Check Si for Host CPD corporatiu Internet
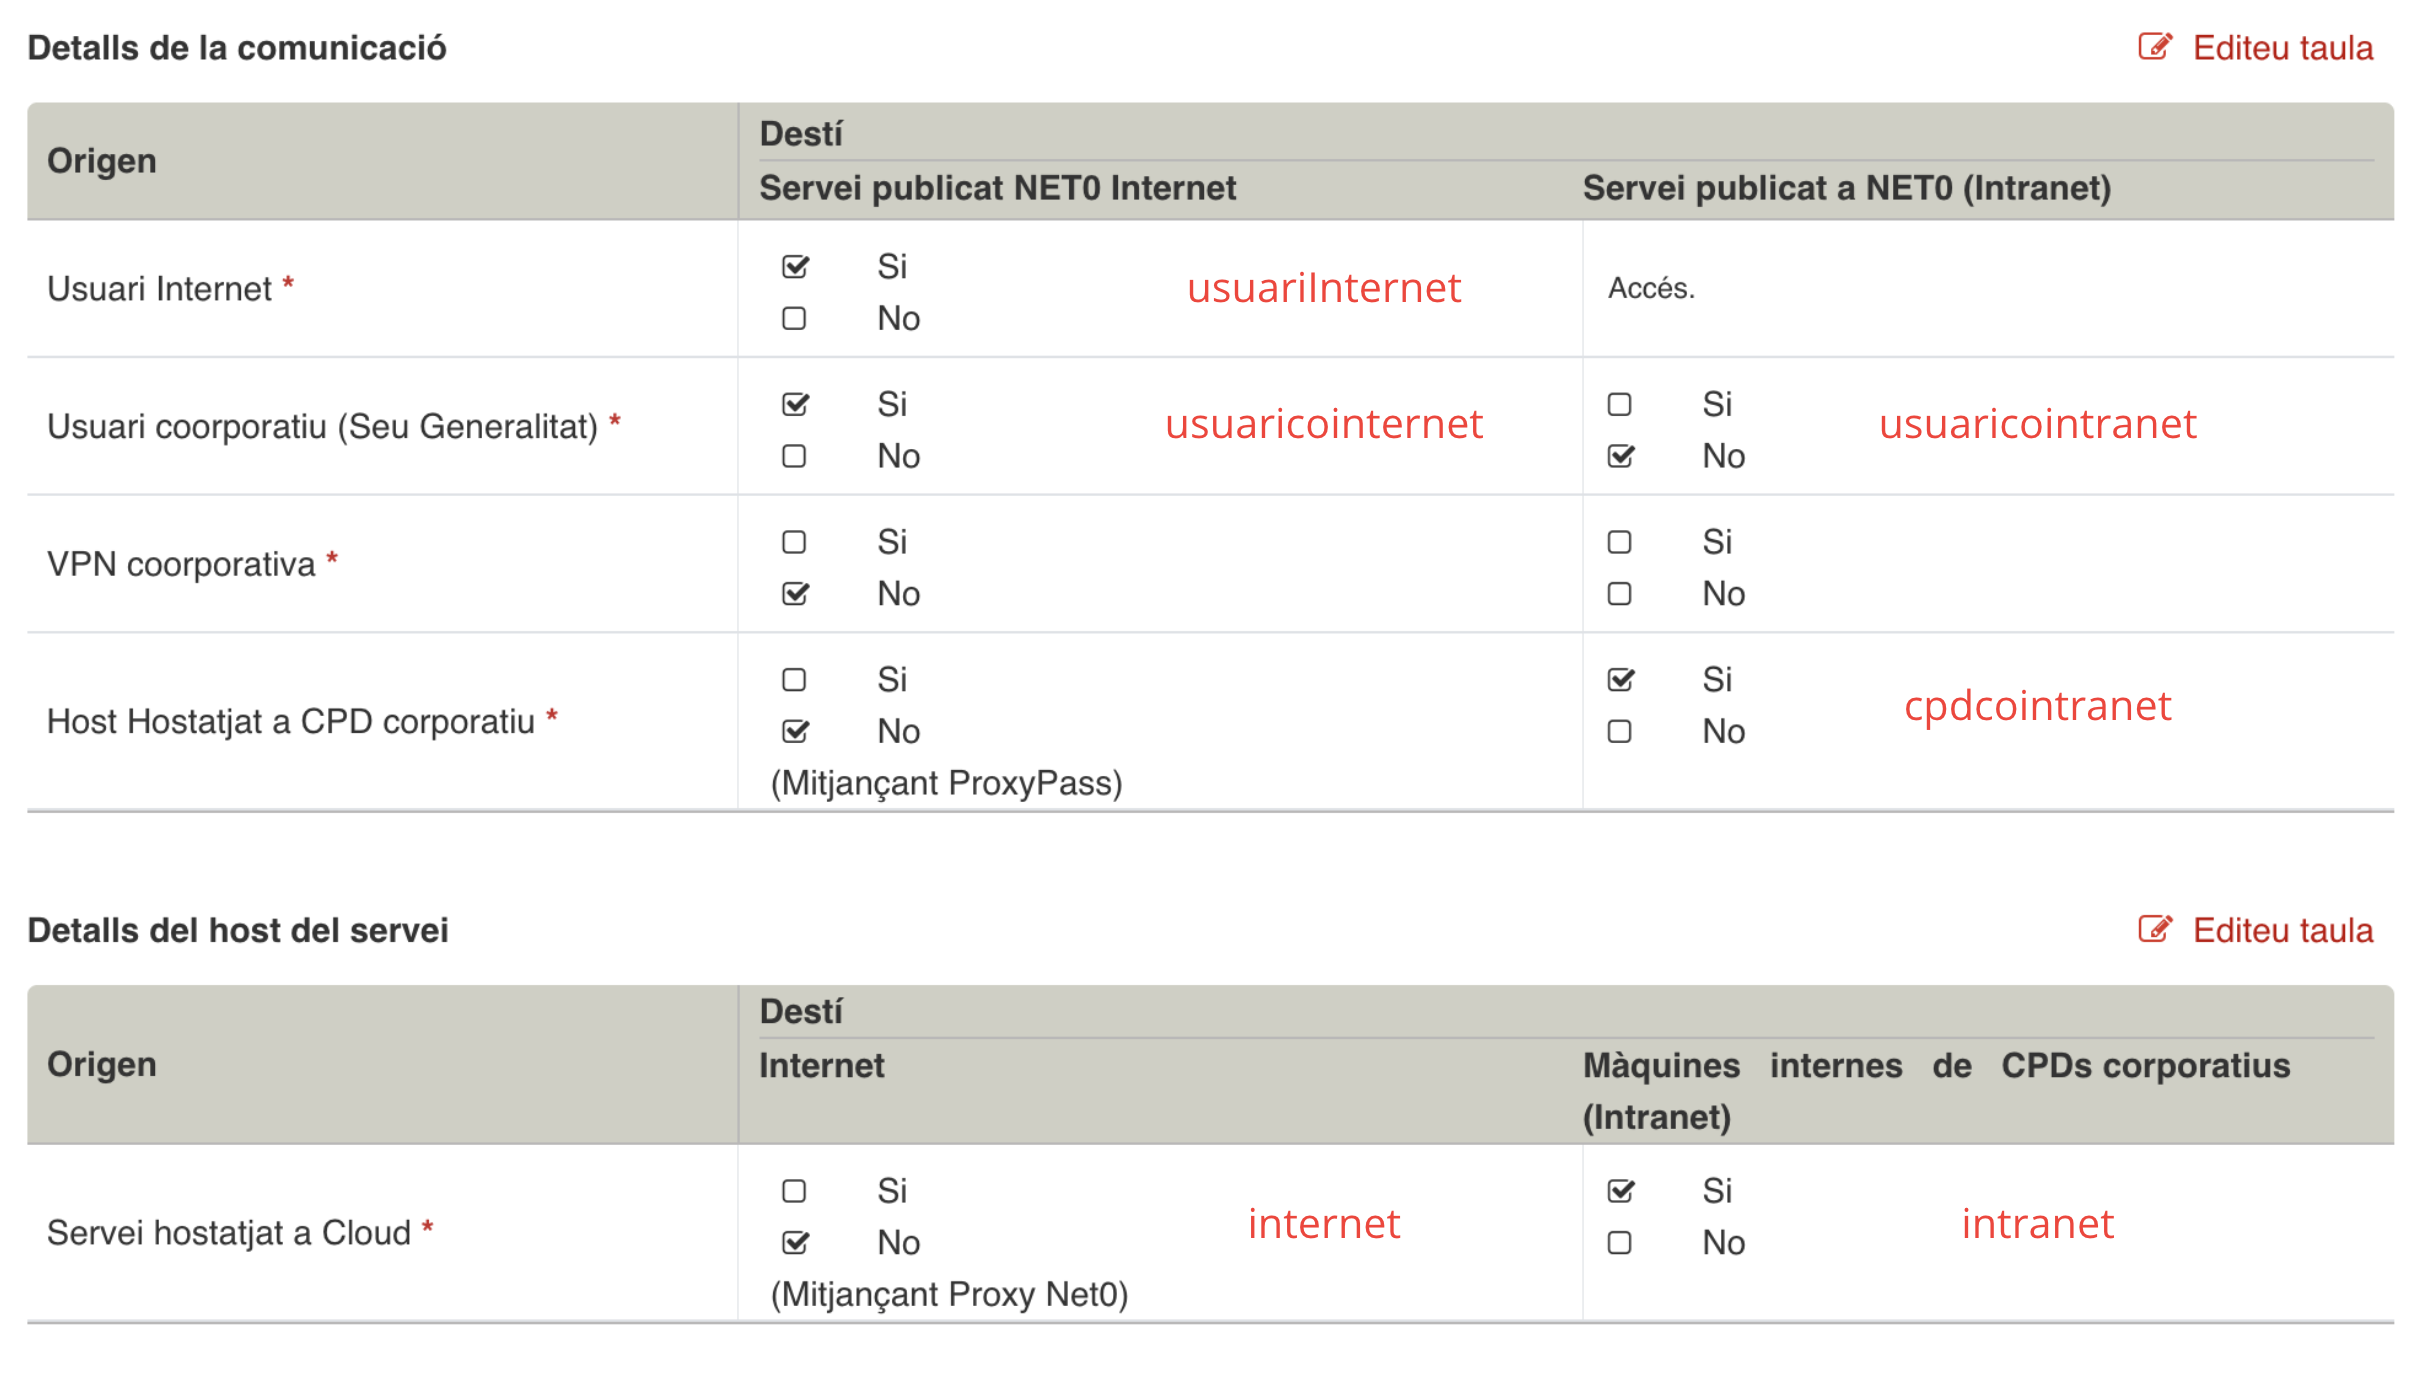This screenshot has width=2412, height=1382. (795, 680)
